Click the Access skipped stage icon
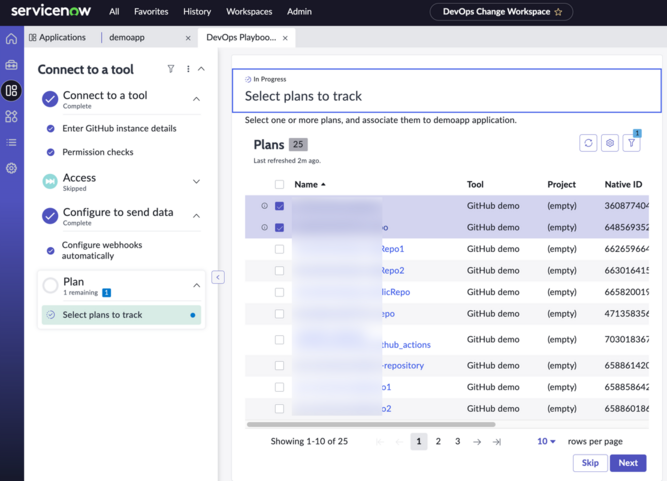This screenshot has height=481, width=667. [x=50, y=182]
